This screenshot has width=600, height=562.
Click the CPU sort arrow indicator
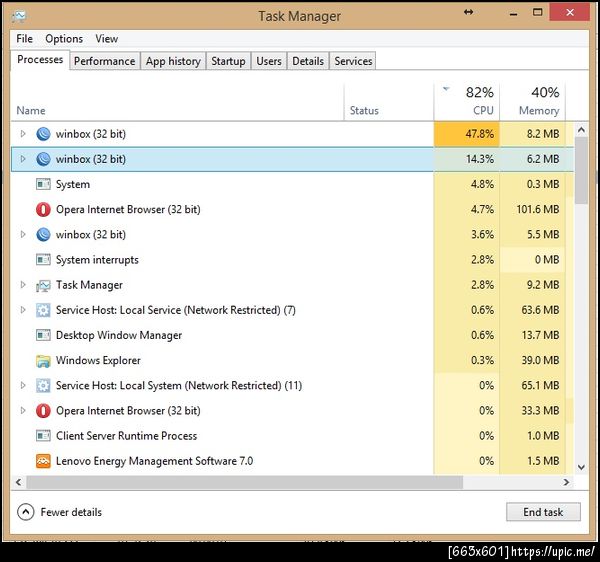446,89
